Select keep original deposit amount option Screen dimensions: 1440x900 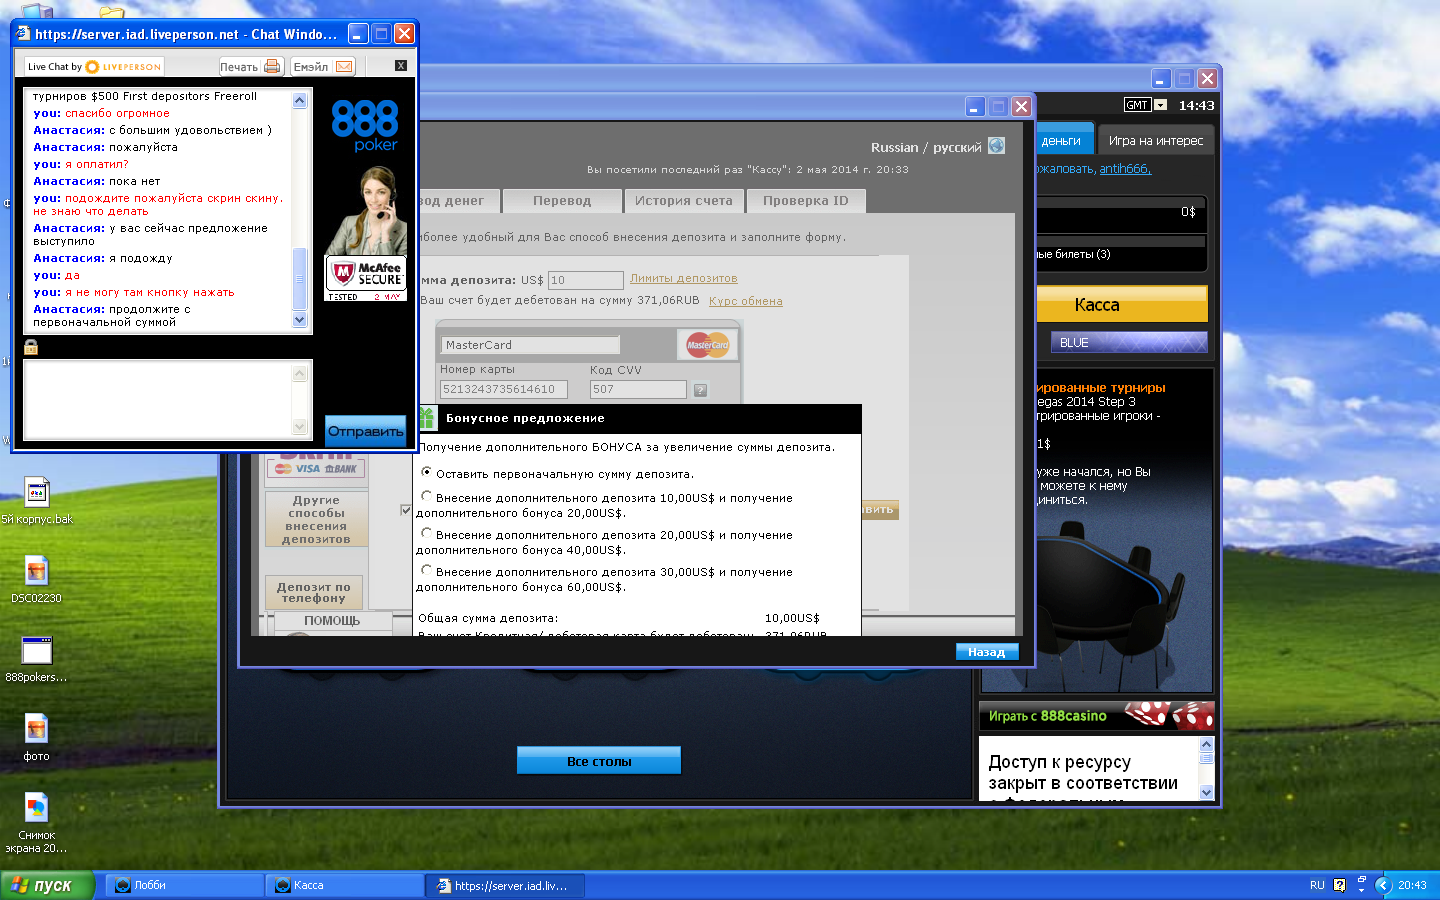point(427,472)
